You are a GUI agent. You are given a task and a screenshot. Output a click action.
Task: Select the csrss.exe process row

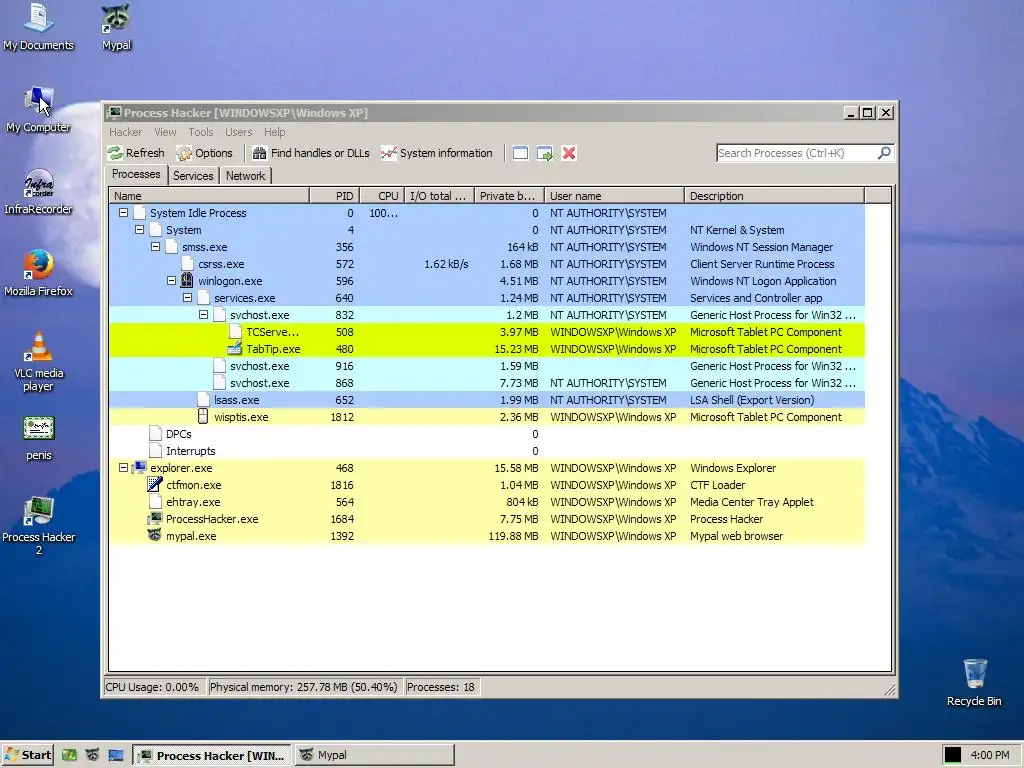click(x=487, y=264)
